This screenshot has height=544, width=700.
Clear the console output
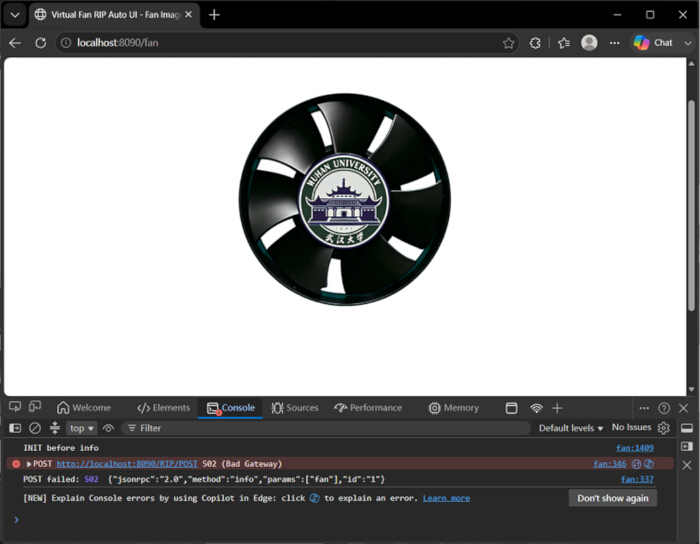[x=35, y=428]
